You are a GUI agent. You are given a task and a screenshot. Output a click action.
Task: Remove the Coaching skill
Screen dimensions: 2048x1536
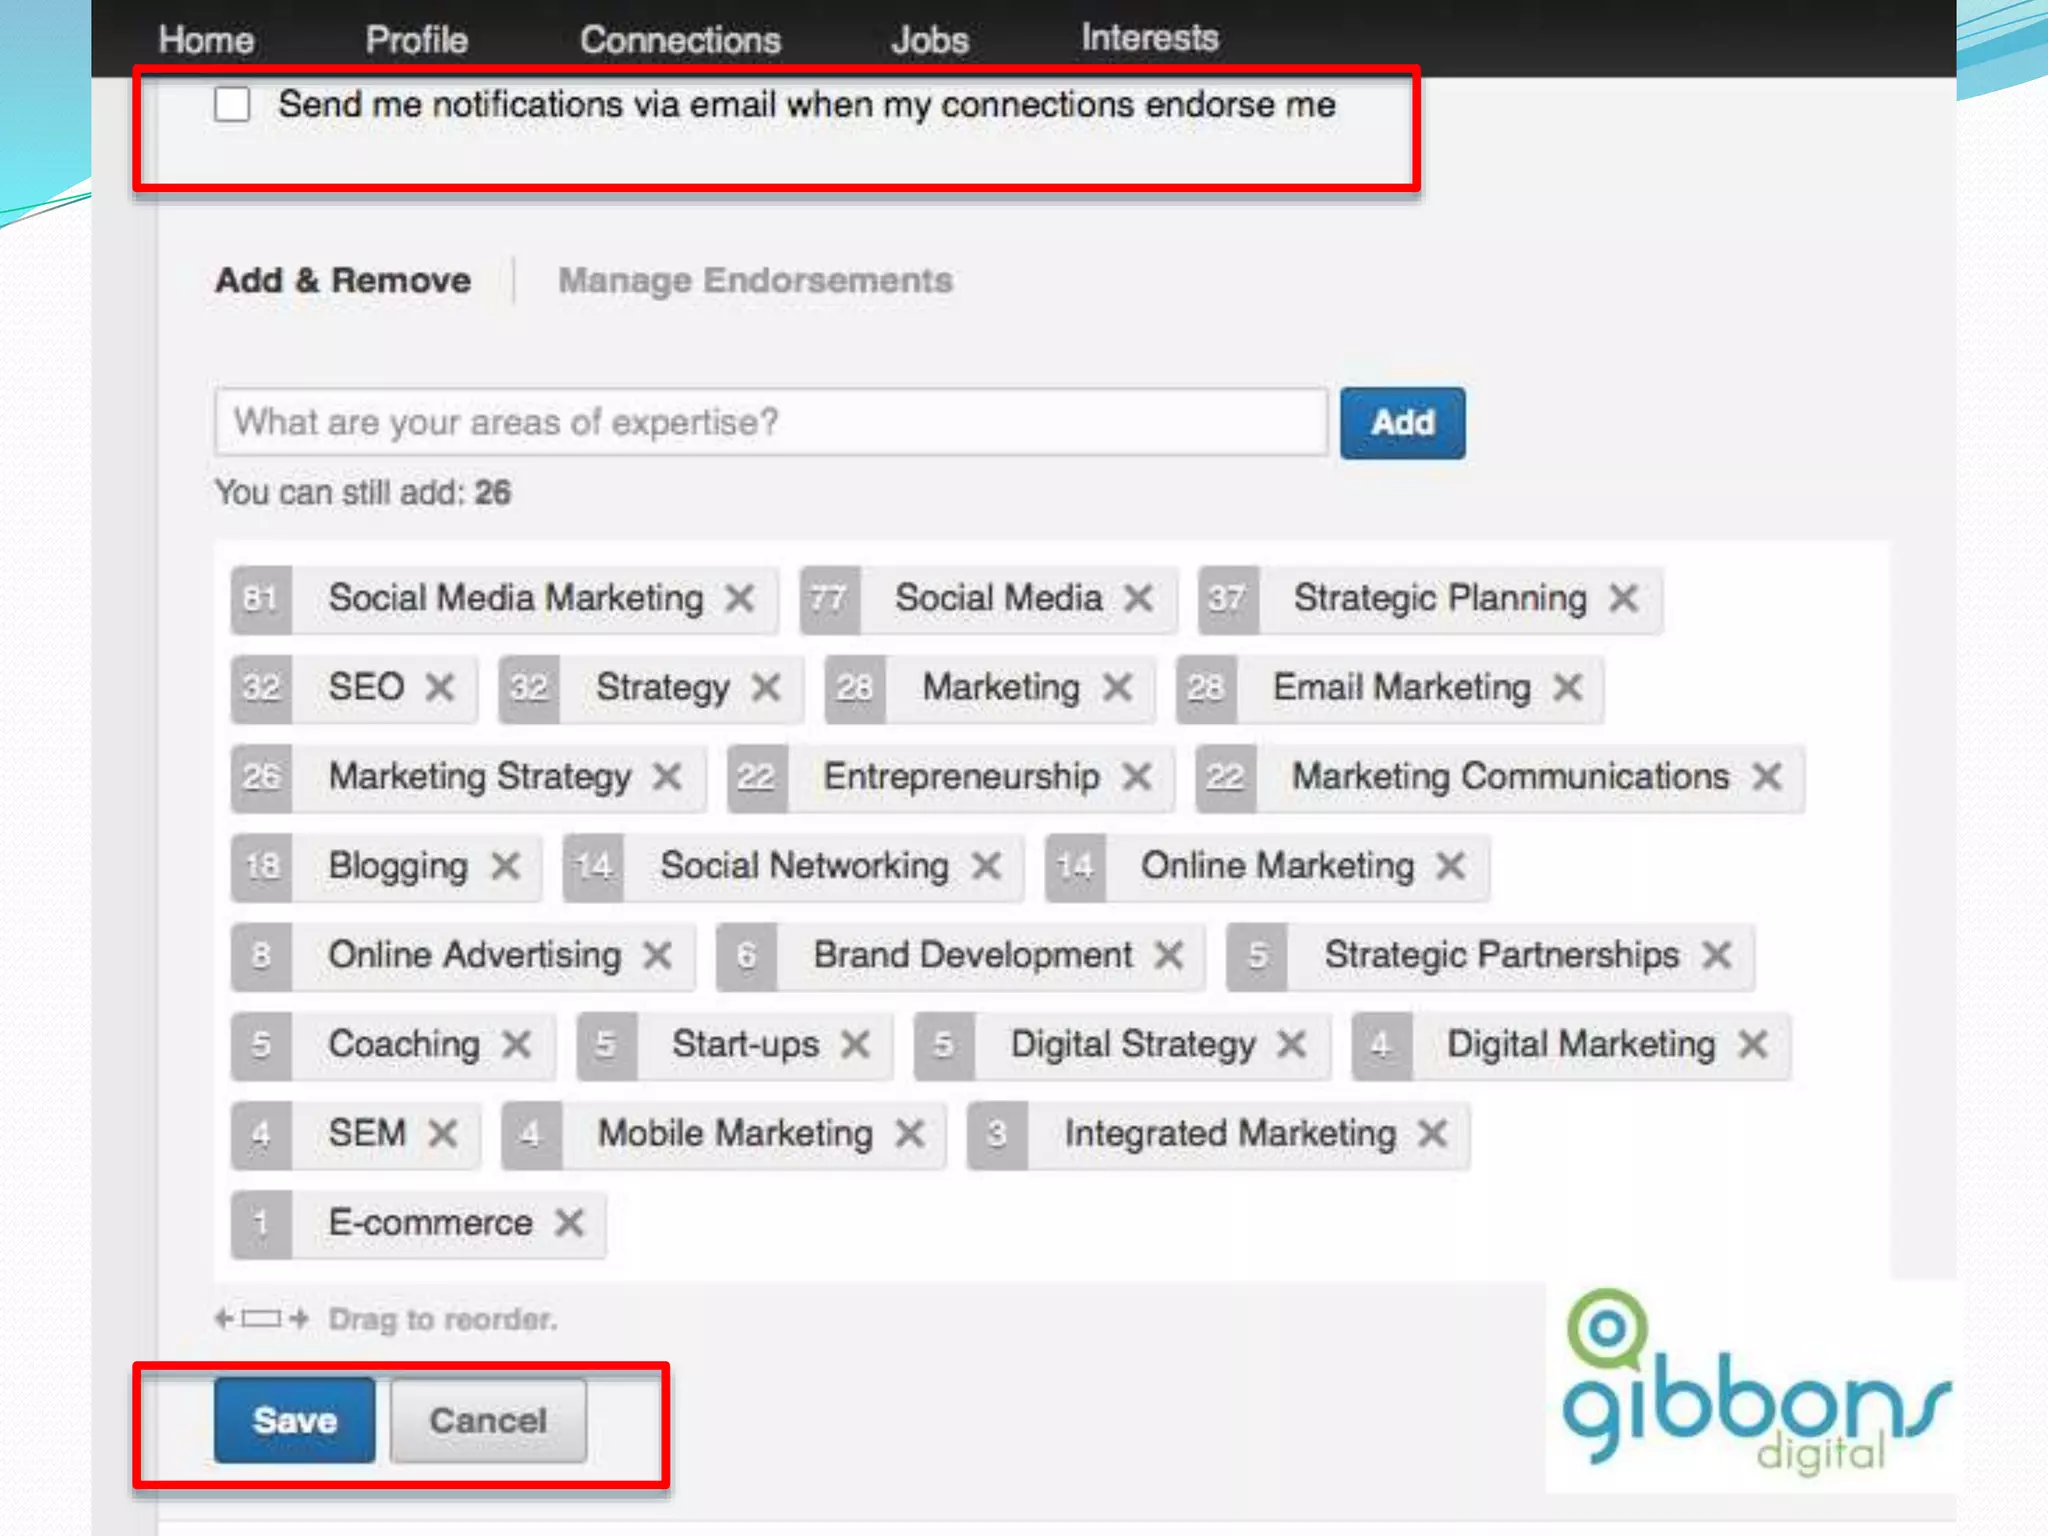[517, 1045]
